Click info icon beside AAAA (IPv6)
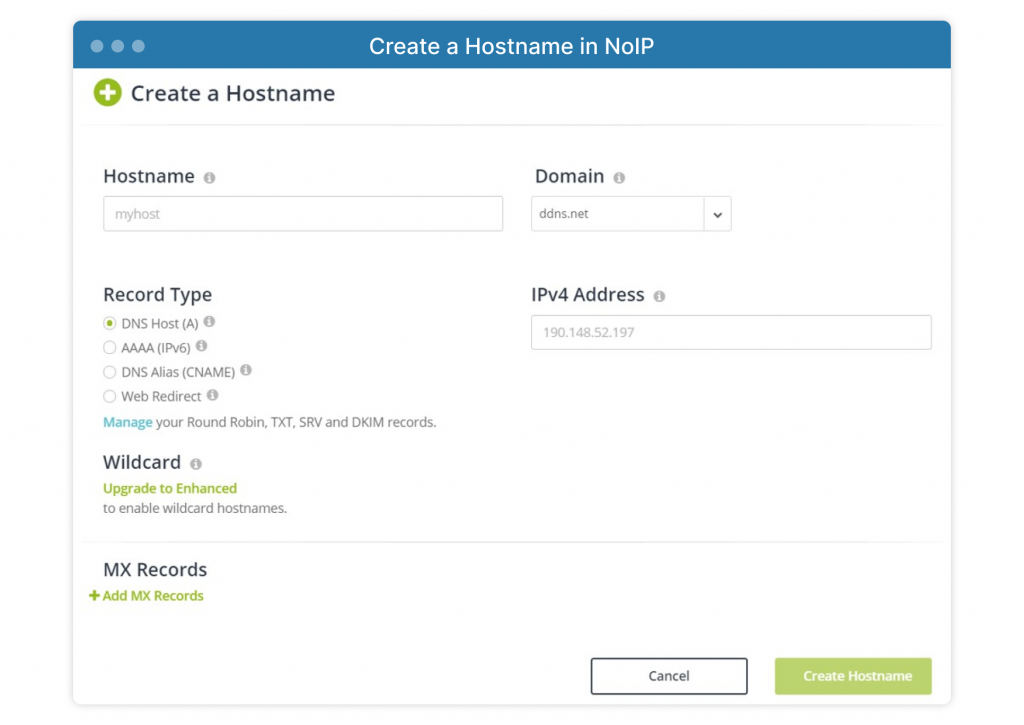The height and width of the screenshot is (725, 1024). click(201, 346)
